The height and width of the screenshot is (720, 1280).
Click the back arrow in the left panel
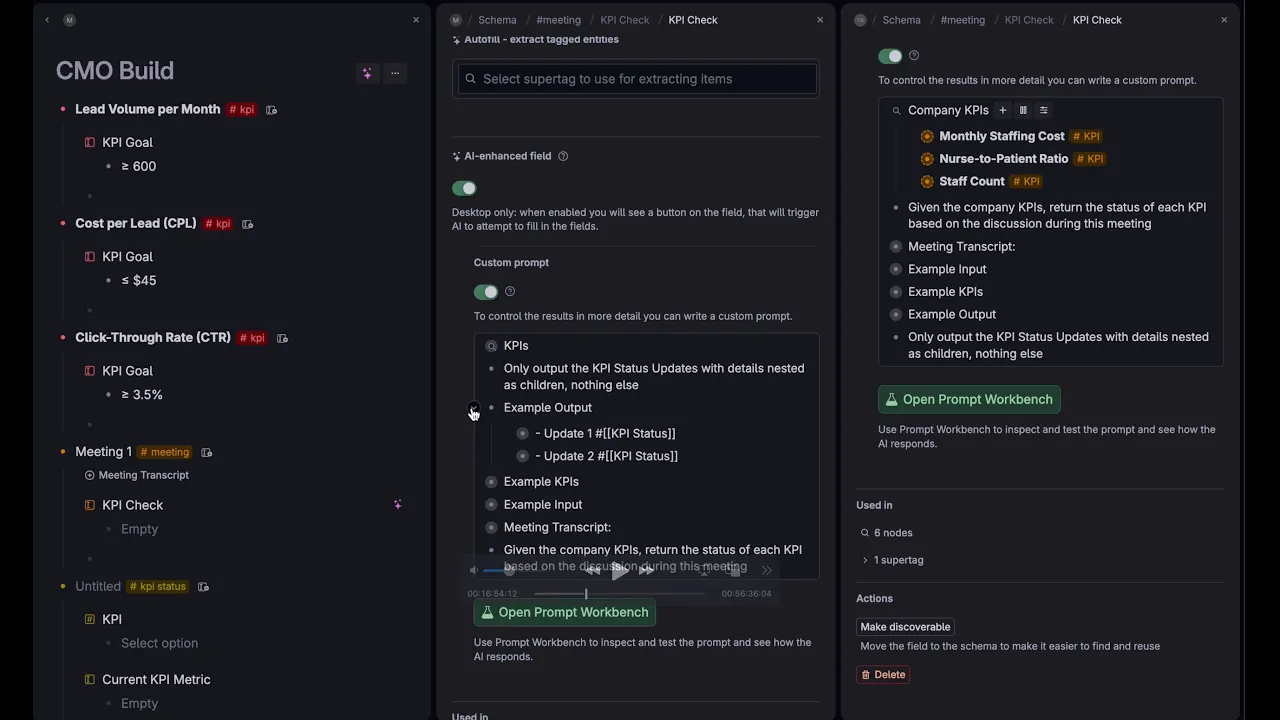coord(47,20)
